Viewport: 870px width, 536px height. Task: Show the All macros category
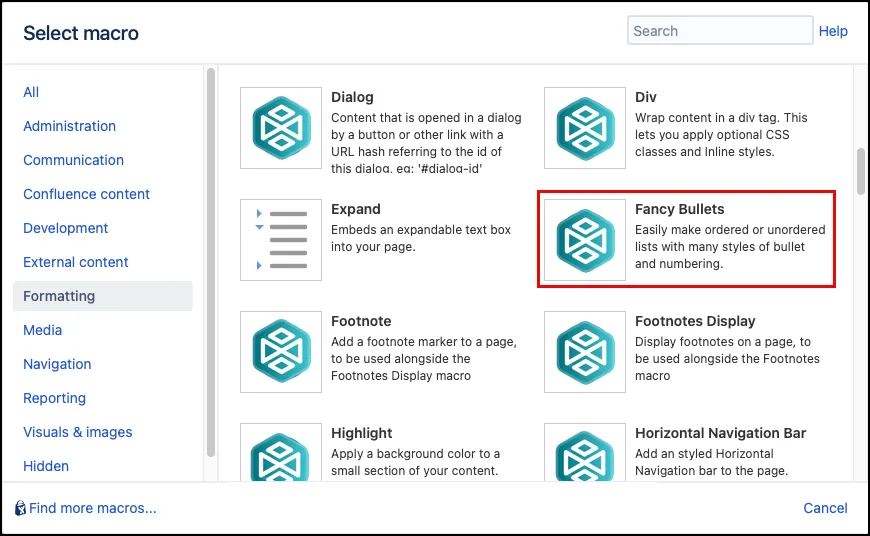(31, 92)
